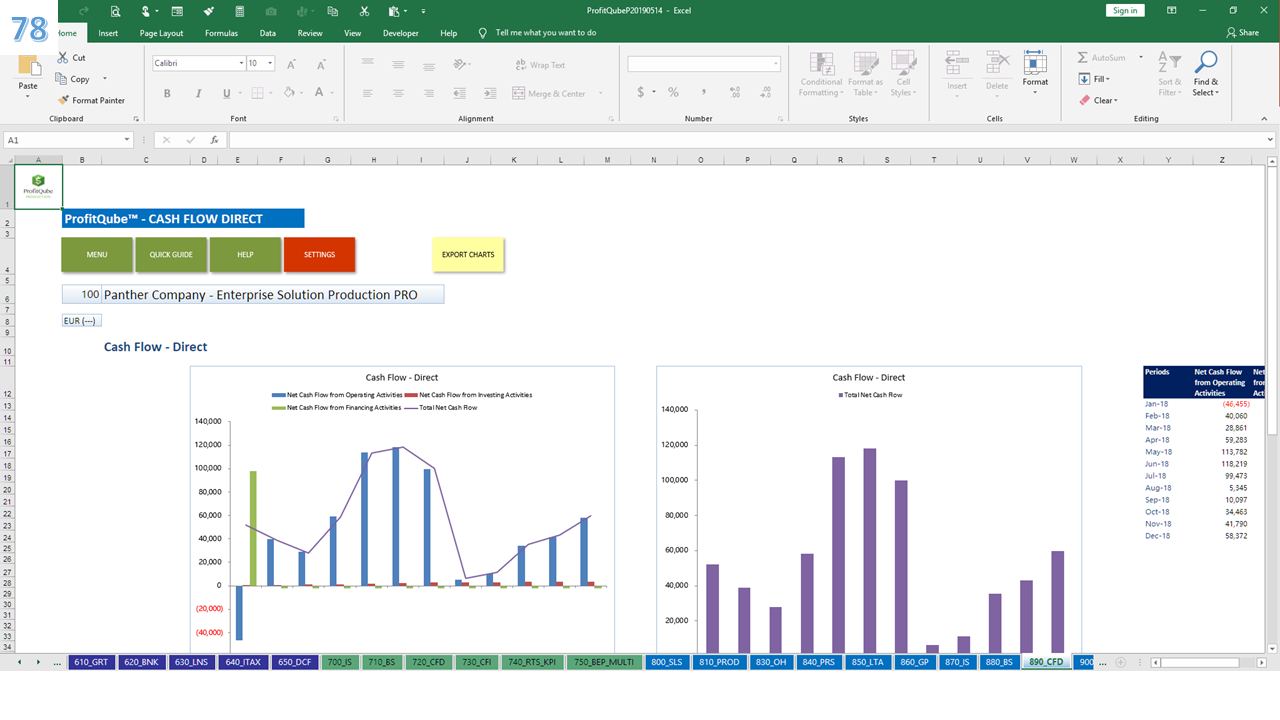Click Decrease Decimal icon

(765, 92)
